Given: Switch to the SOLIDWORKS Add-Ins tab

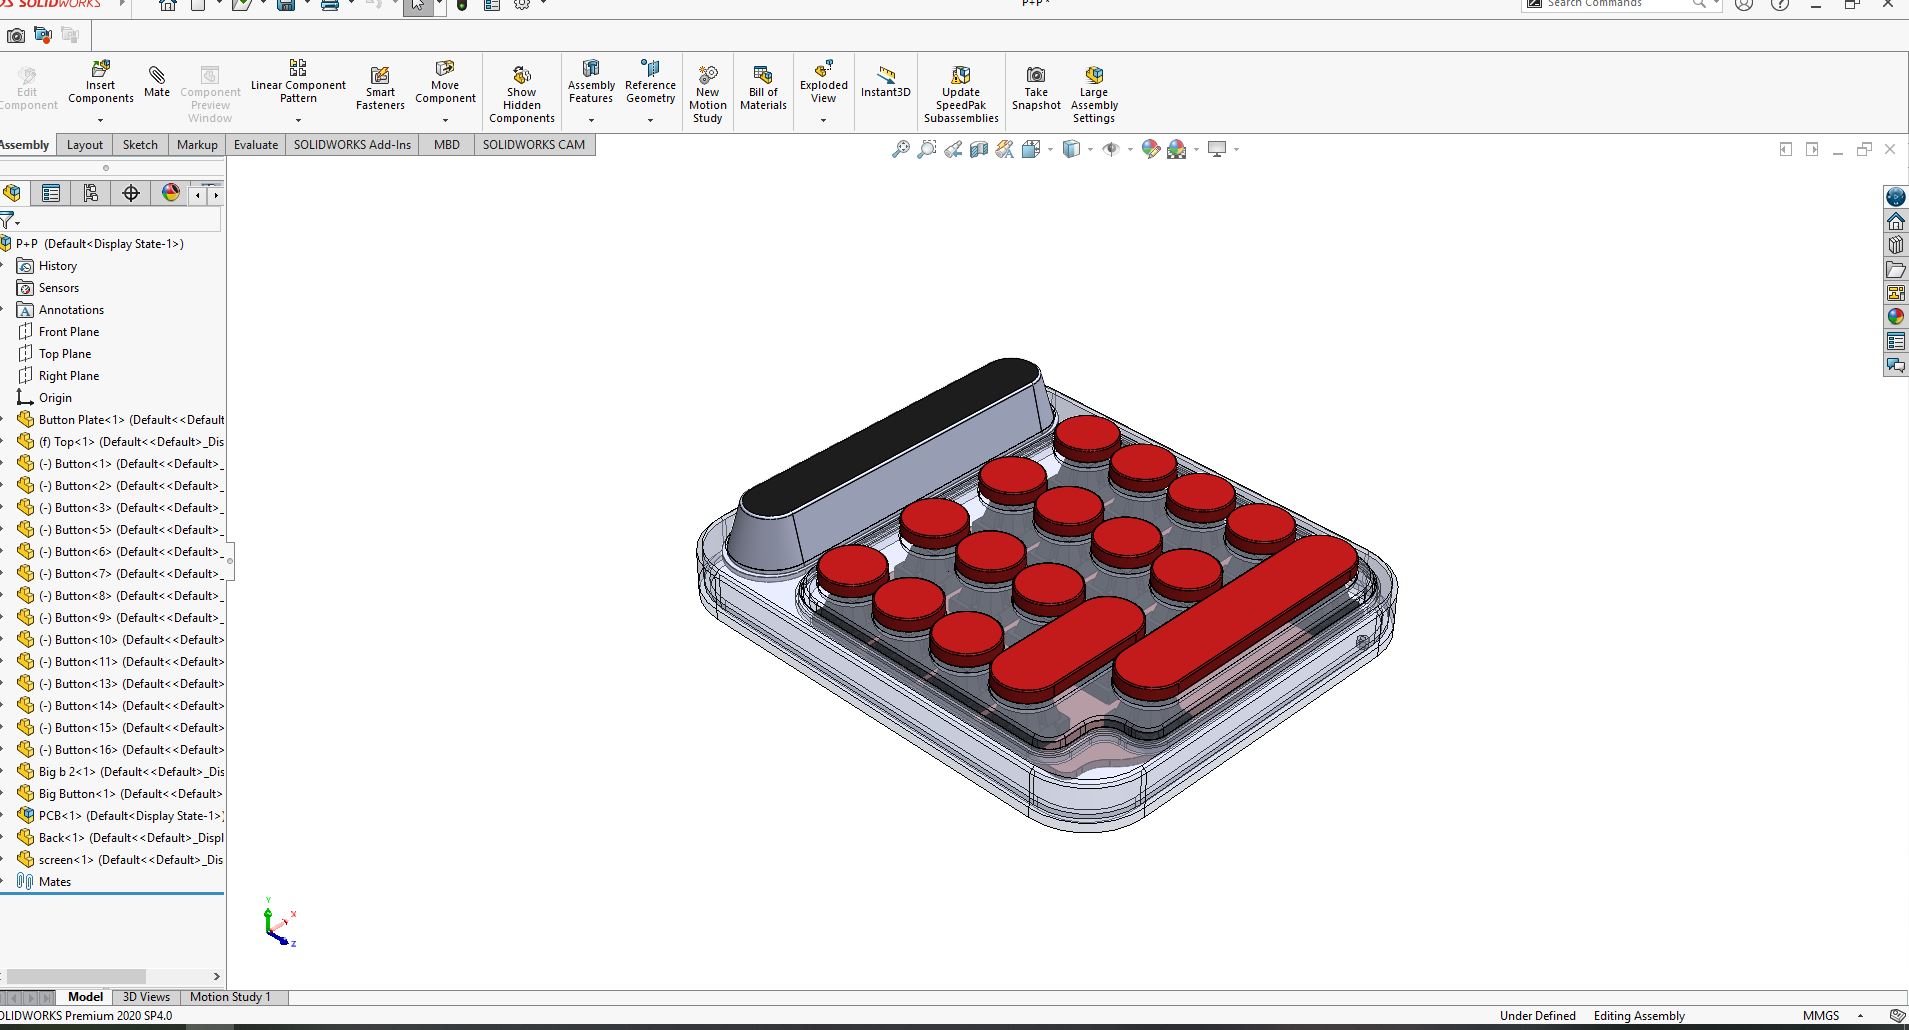Looking at the screenshot, I should tap(352, 145).
